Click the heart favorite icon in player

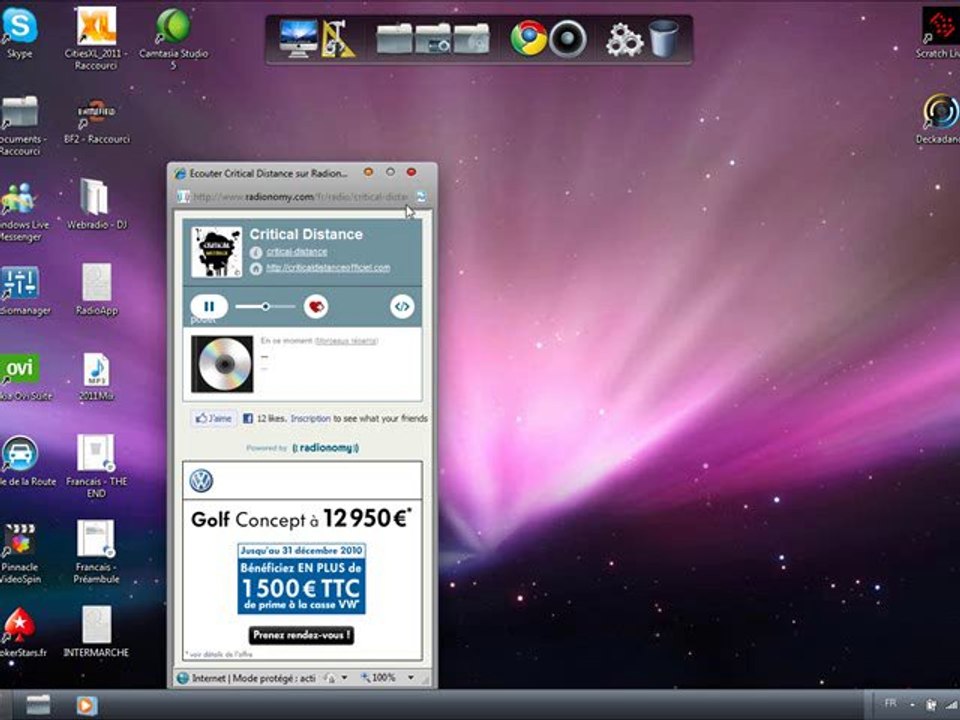(x=316, y=306)
